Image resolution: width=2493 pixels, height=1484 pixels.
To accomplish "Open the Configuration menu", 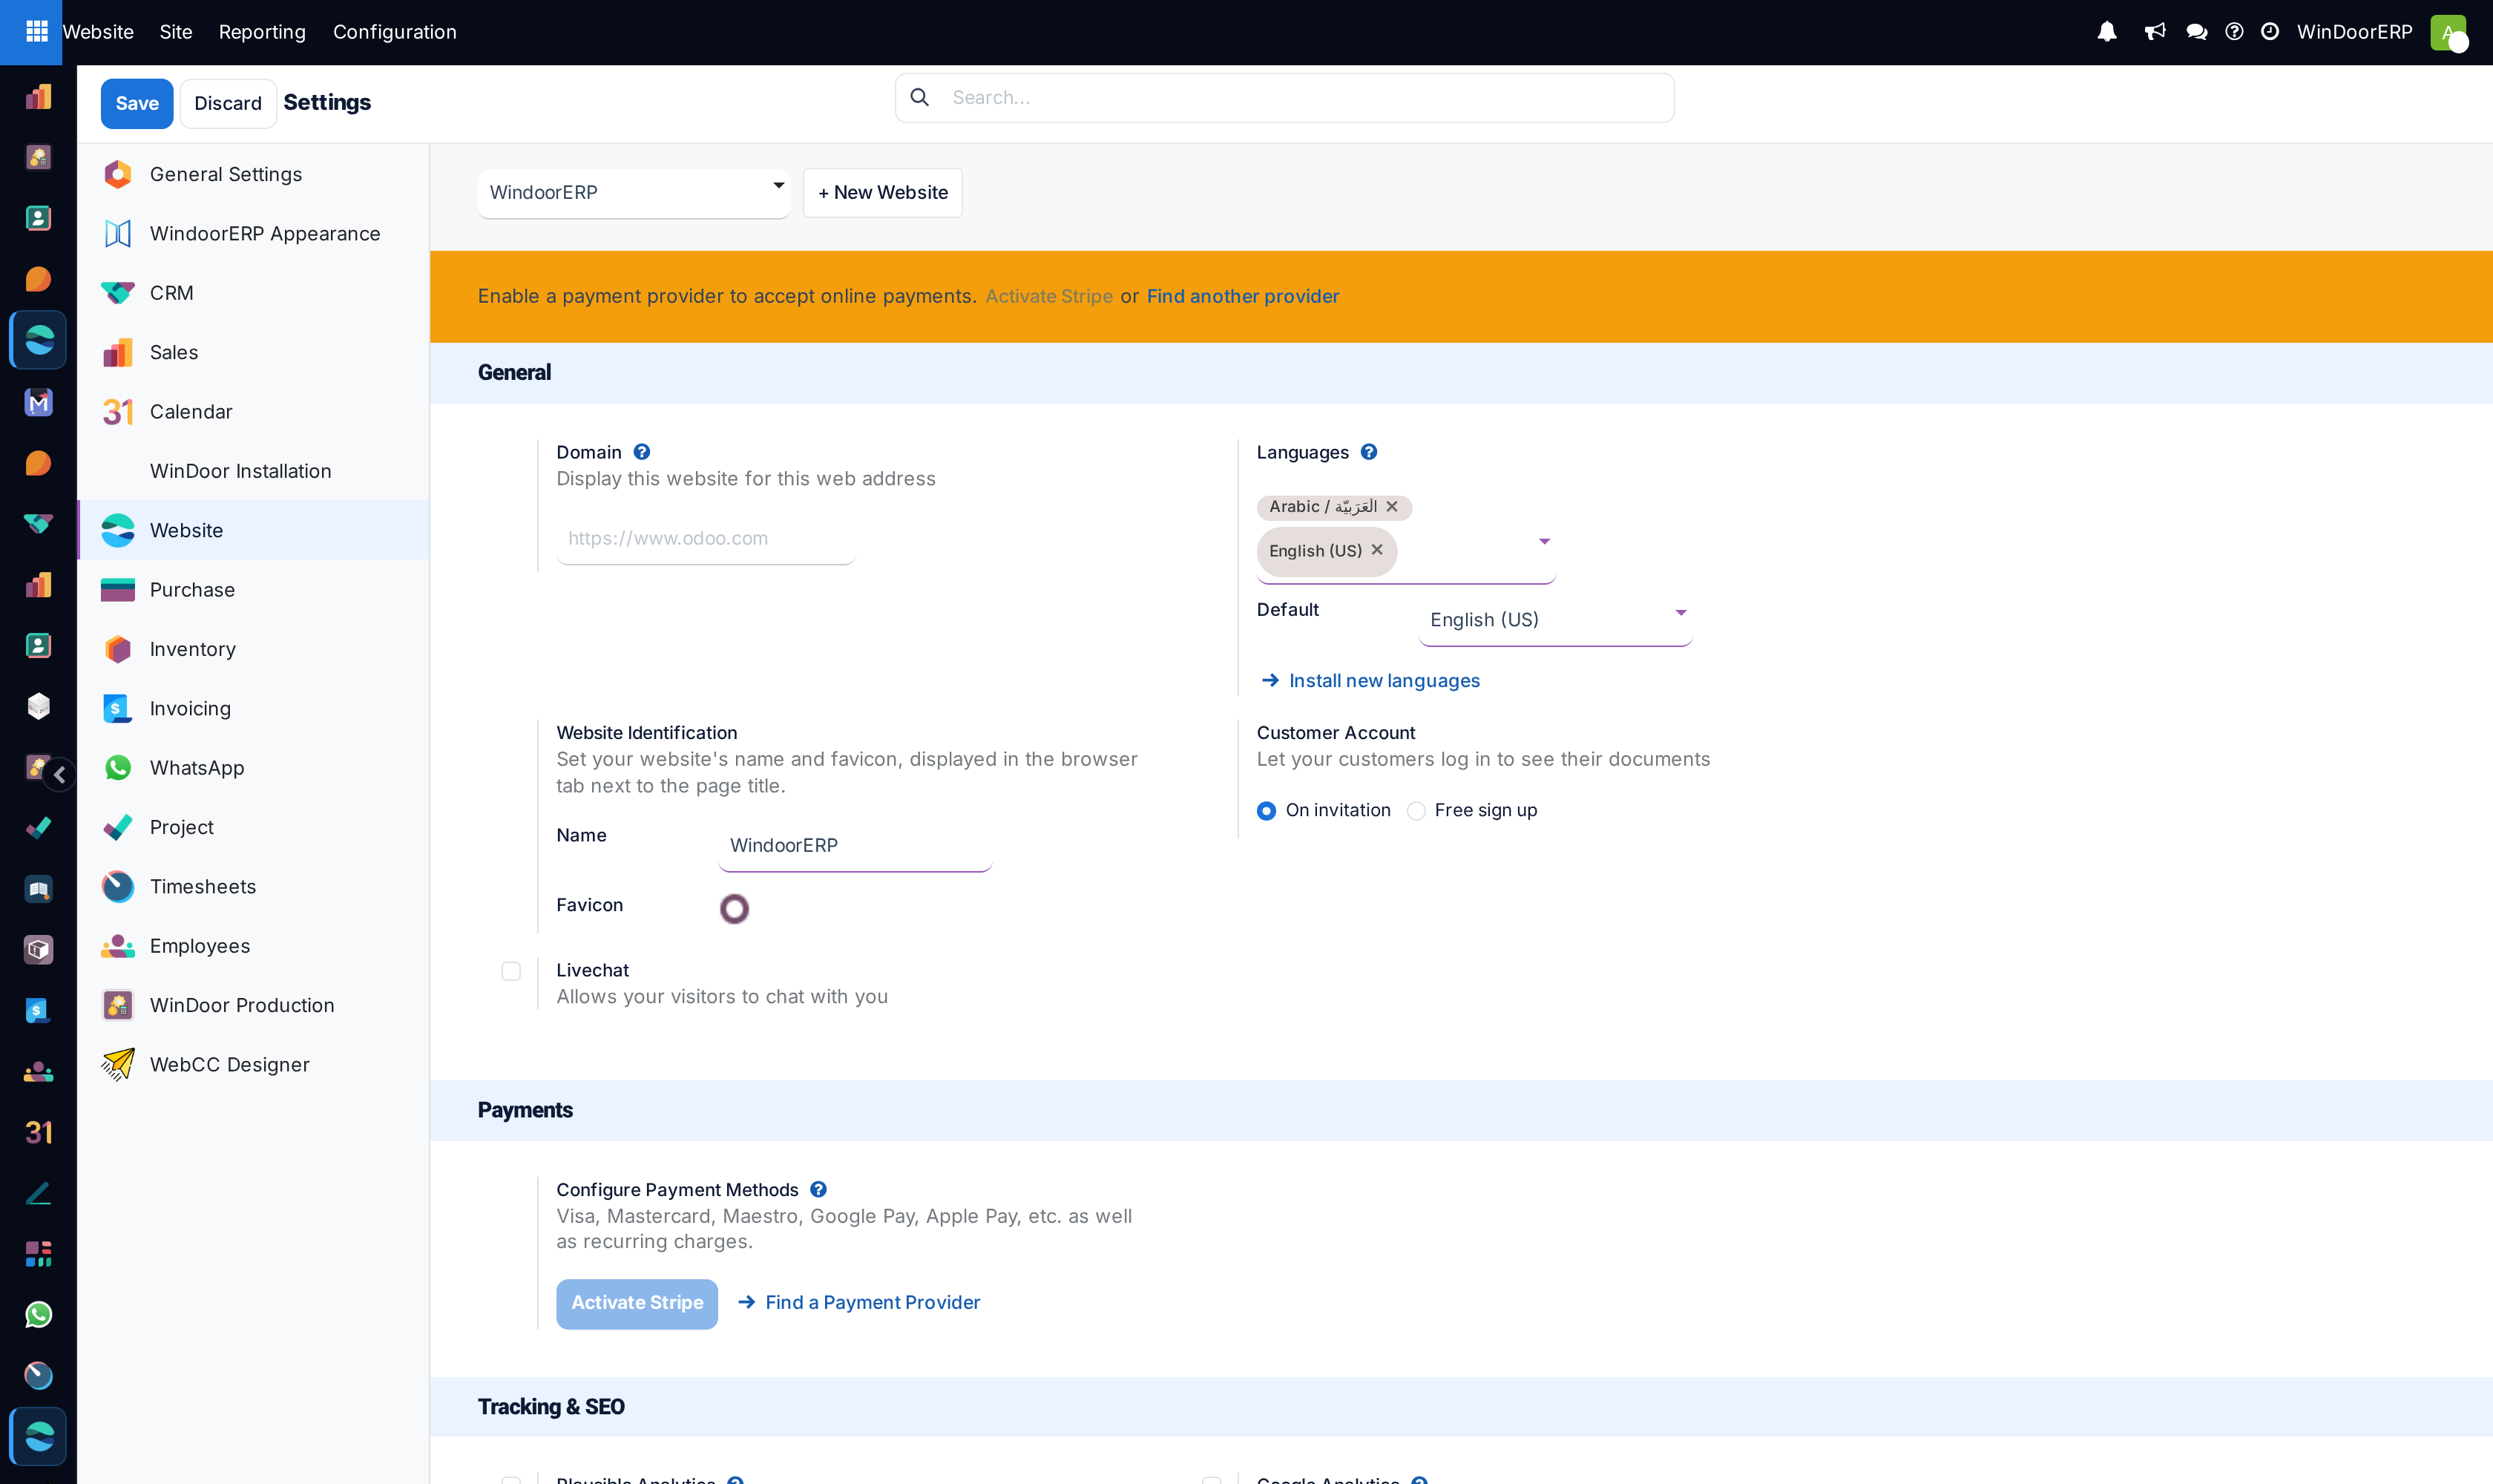I will point(394,32).
